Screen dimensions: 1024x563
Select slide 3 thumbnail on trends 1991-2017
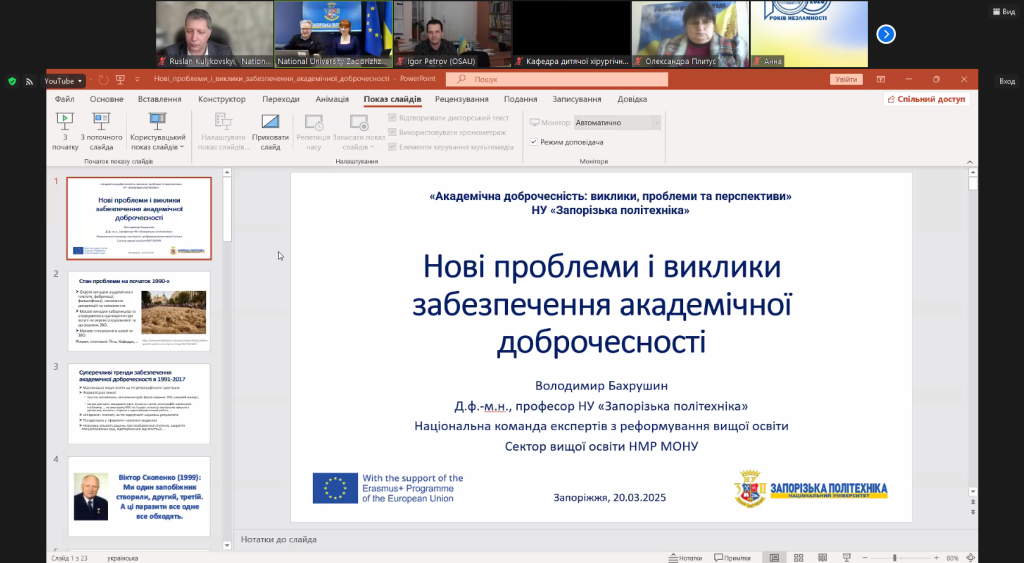pos(139,404)
